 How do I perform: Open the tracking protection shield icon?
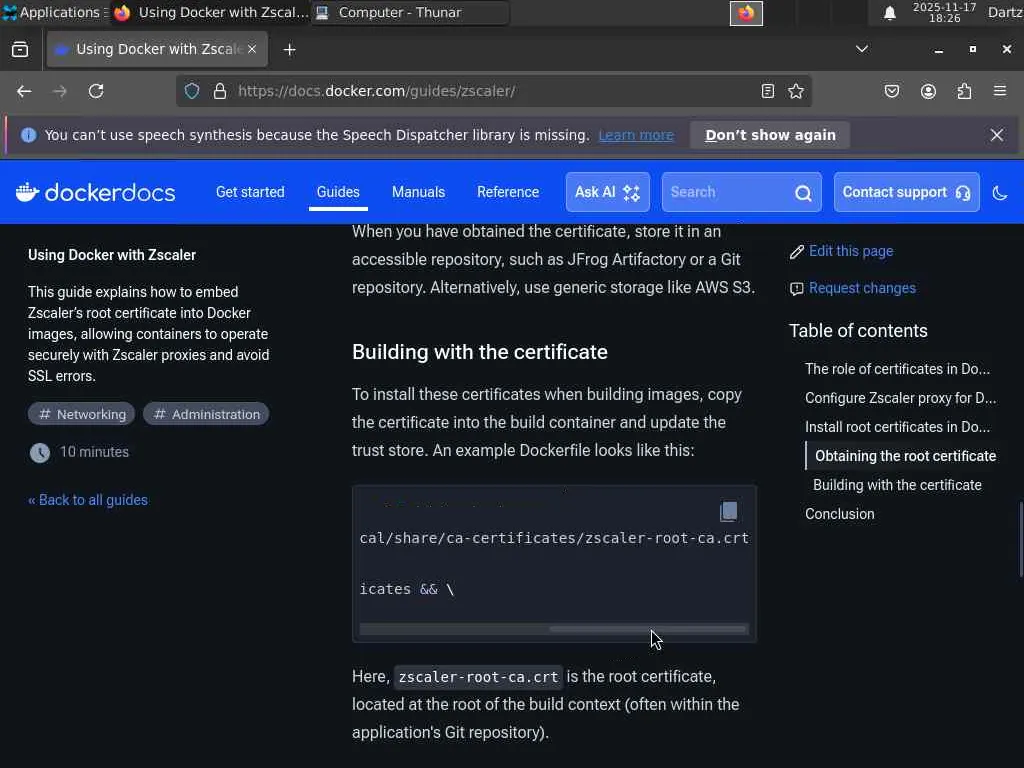click(191, 91)
